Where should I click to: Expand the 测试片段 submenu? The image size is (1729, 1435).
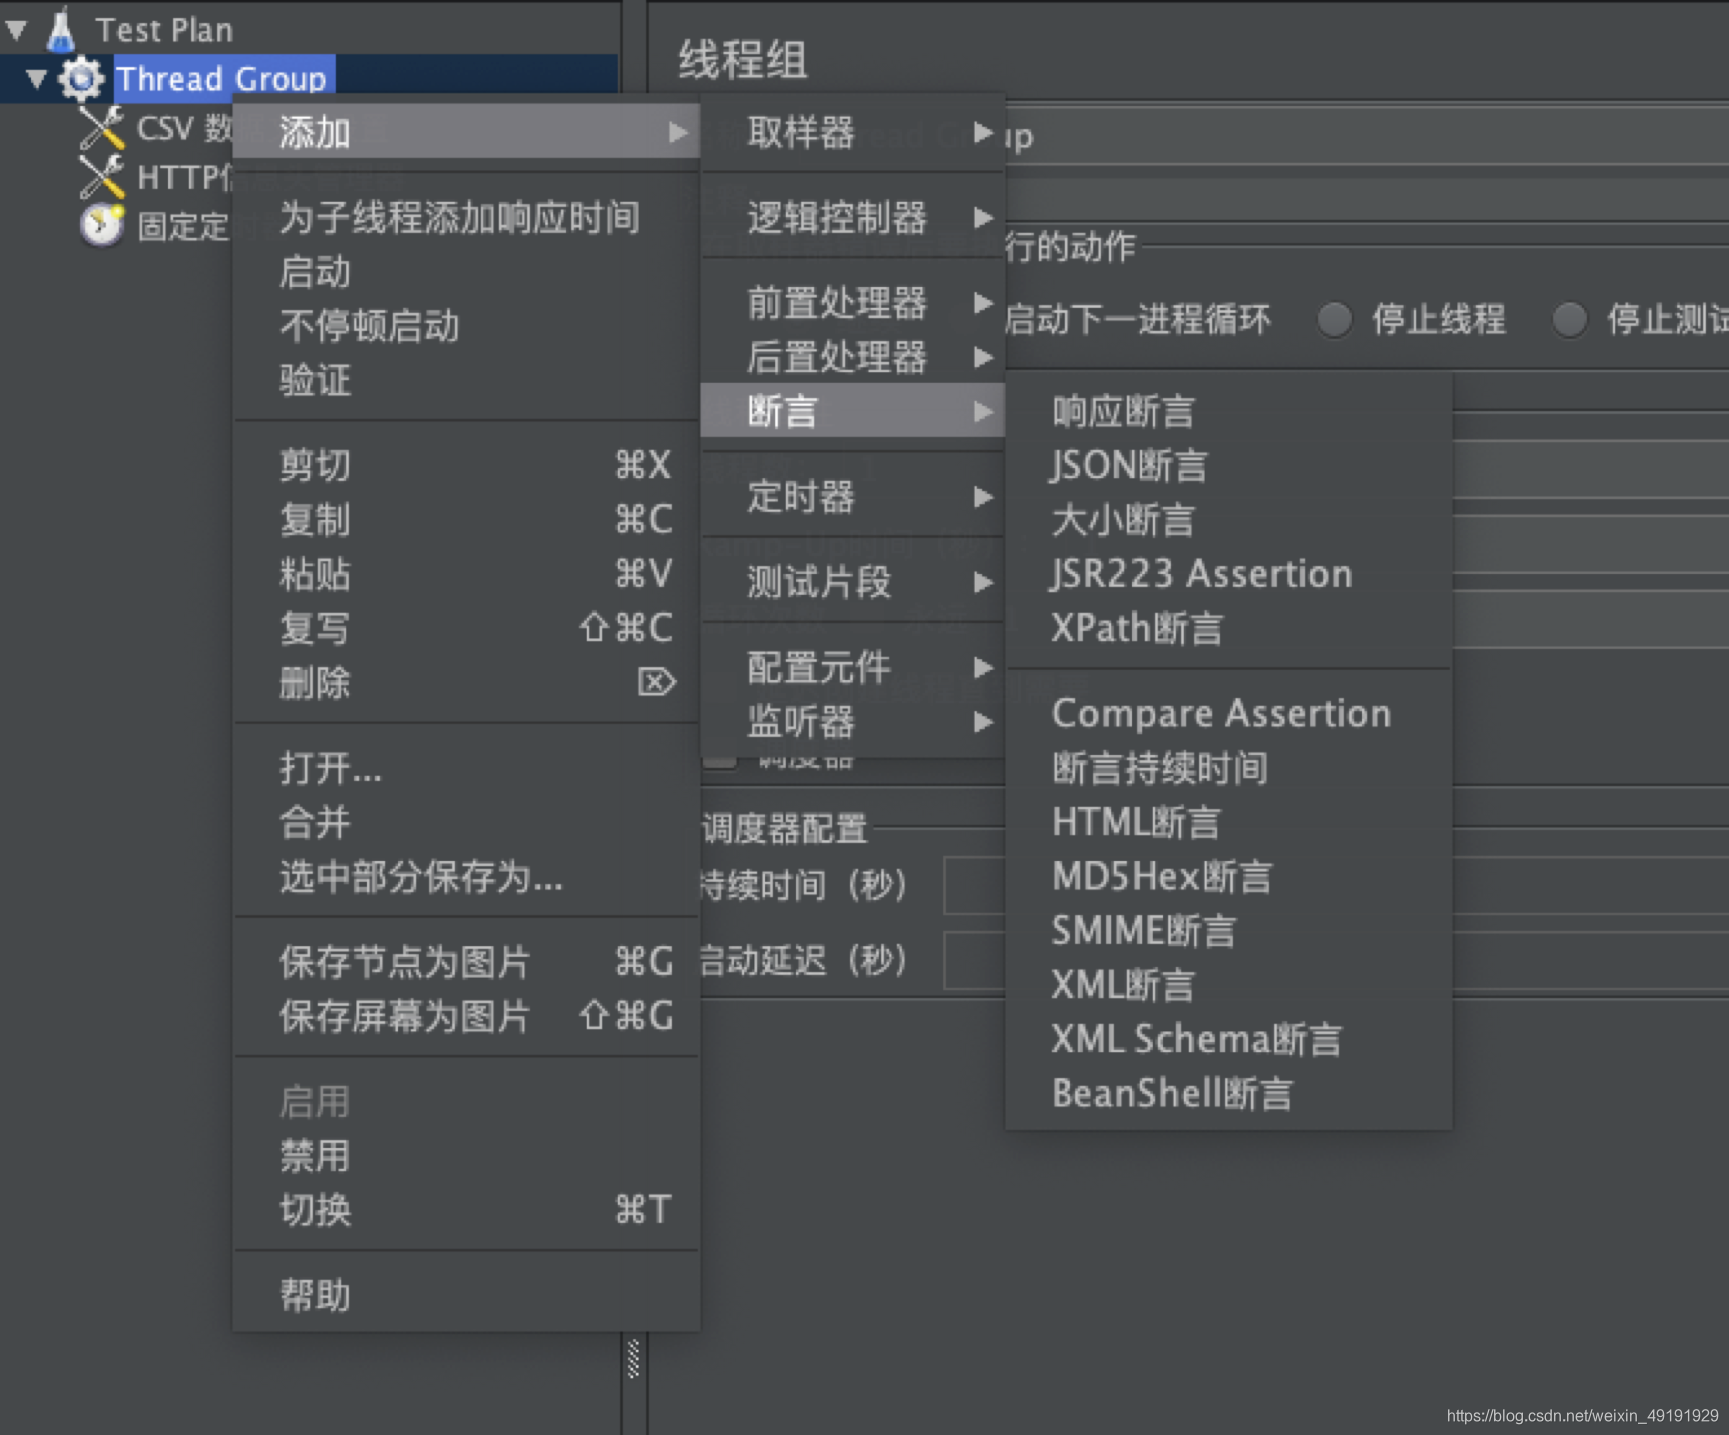click(853, 581)
